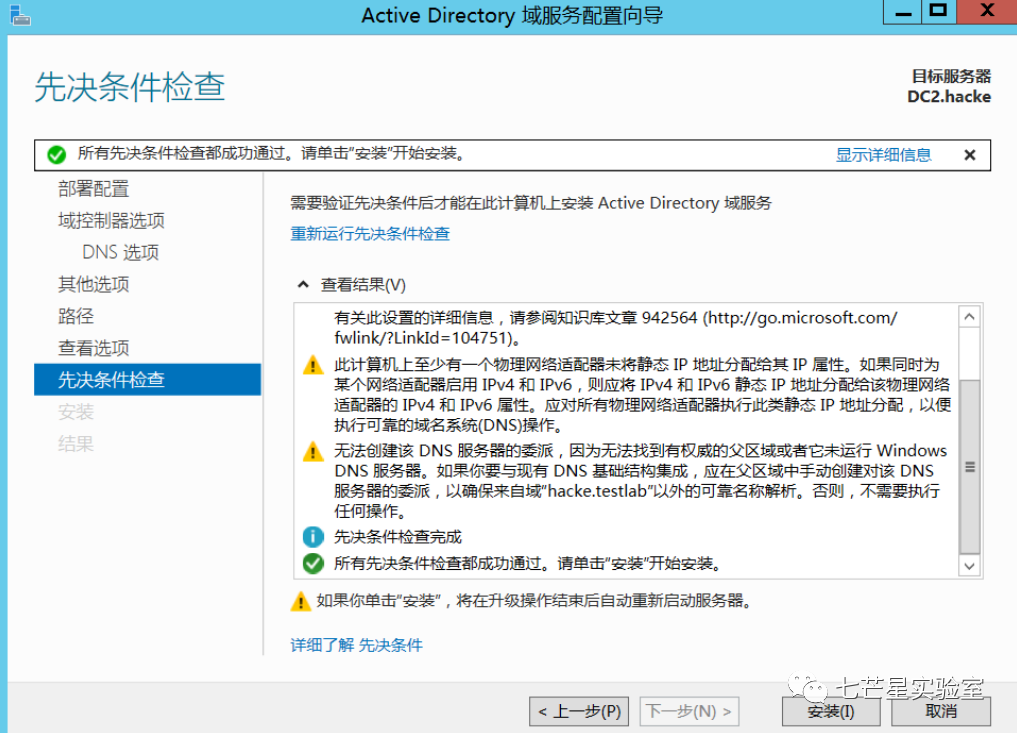Click blue info icon beside 先决条件检查完成
Viewport: 1017px width, 733px height.
pos(313,536)
